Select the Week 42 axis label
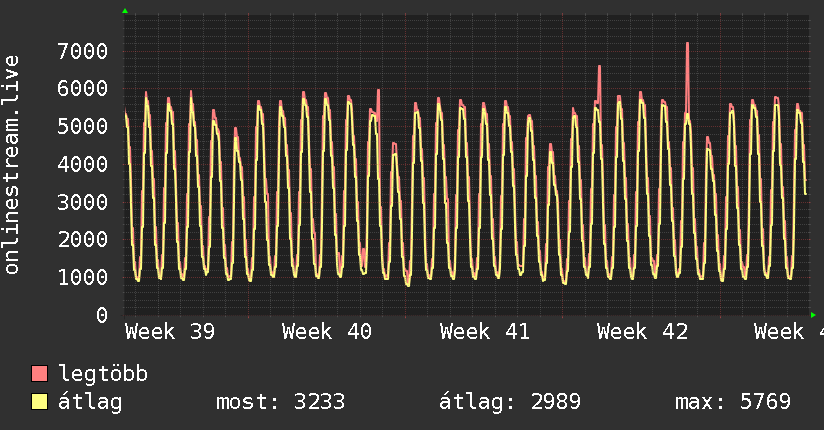Viewport: 824px width, 430px height. pyautogui.click(x=642, y=332)
